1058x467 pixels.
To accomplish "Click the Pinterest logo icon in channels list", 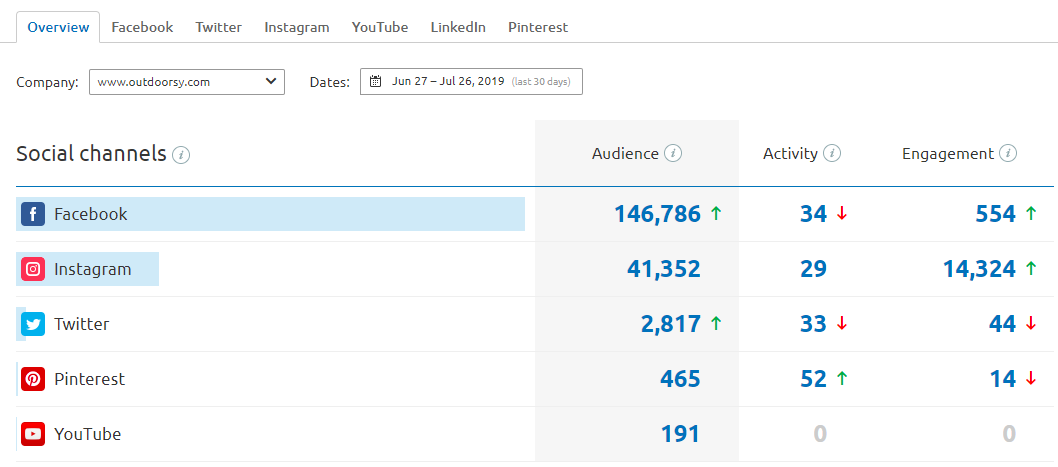I will pyautogui.click(x=33, y=379).
